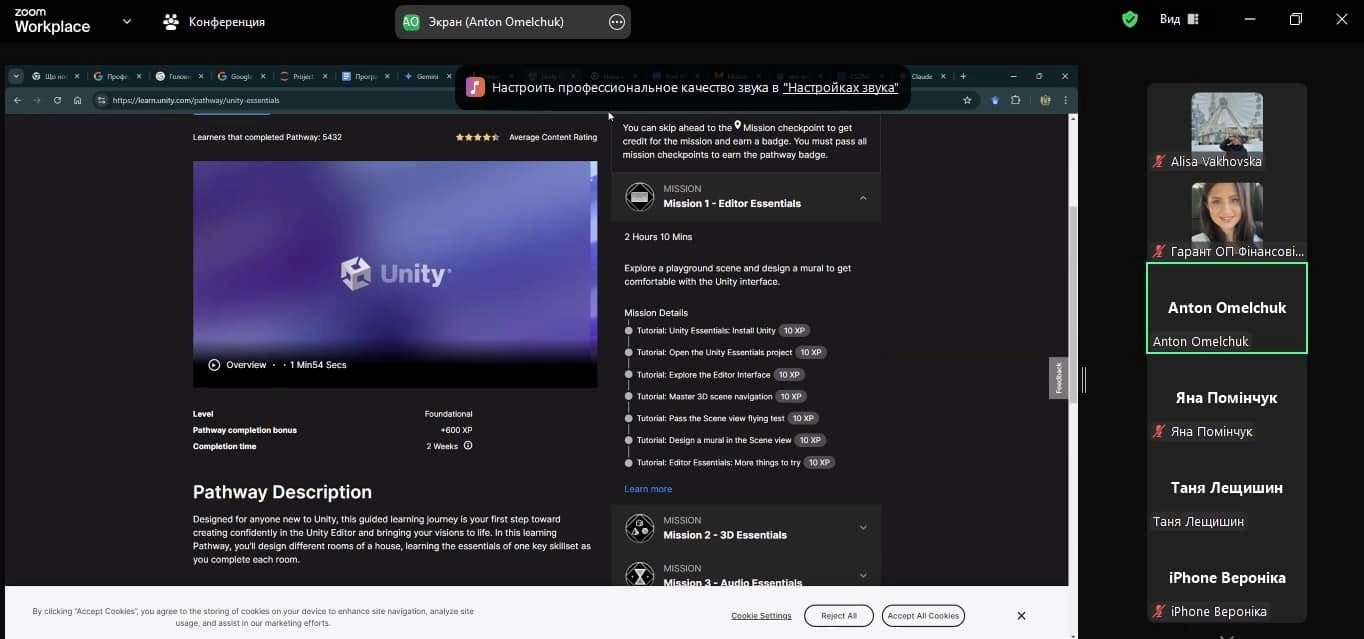Open the Конференция tab in Zoom
Viewport: 1364px width, 639px height.
pos(214,21)
